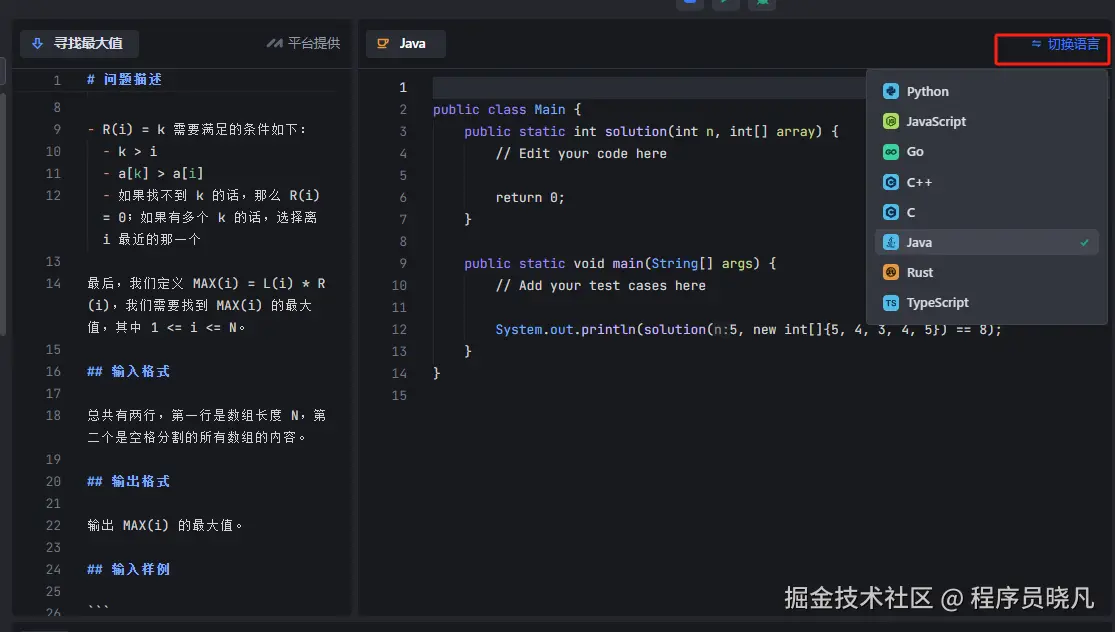Click the TypeScript TS icon
The height and width of the screenshot is (632, 1115).
coord(890,303)
